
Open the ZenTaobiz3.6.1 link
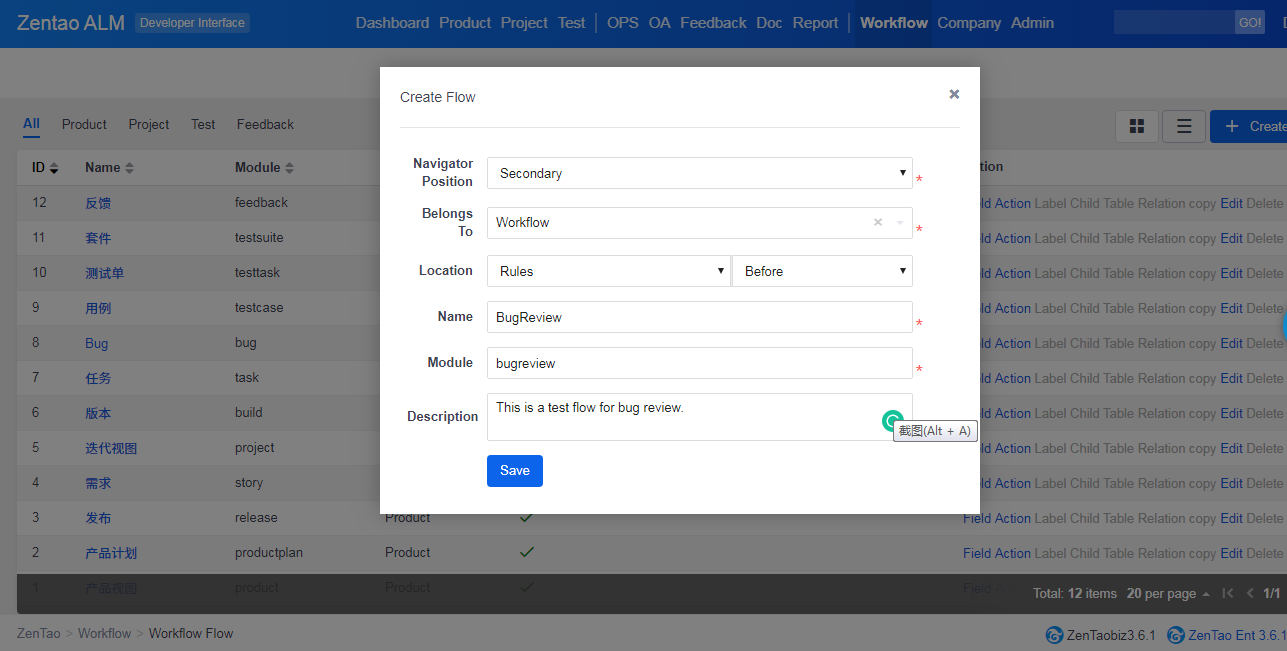coord(1101,635)
